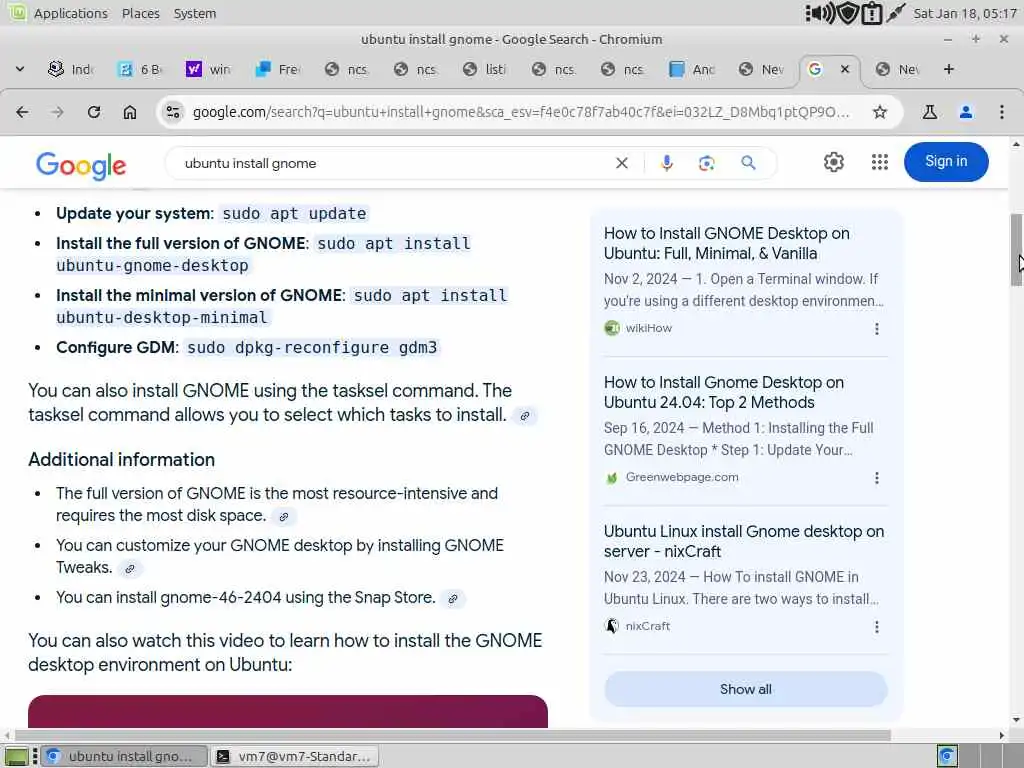The height and width of the screenshot is (768, 1024).
Task: Open the Chrome Labs flask icon
Action: coord(929,112)
